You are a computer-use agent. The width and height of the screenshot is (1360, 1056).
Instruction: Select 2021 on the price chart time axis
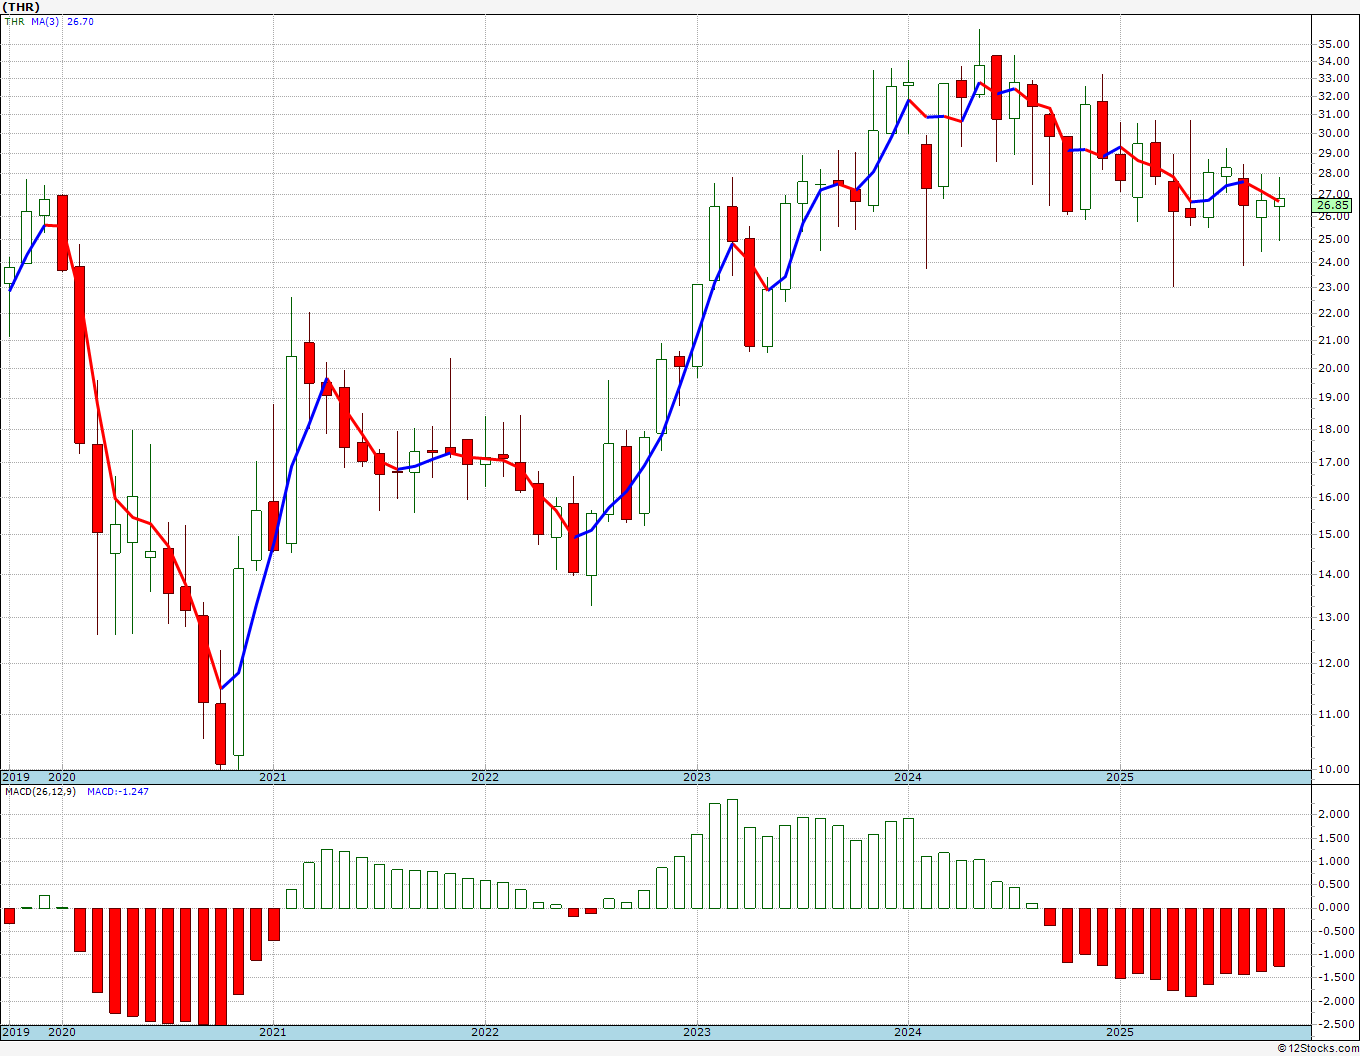pyautogui.click(x=273, y=776)
